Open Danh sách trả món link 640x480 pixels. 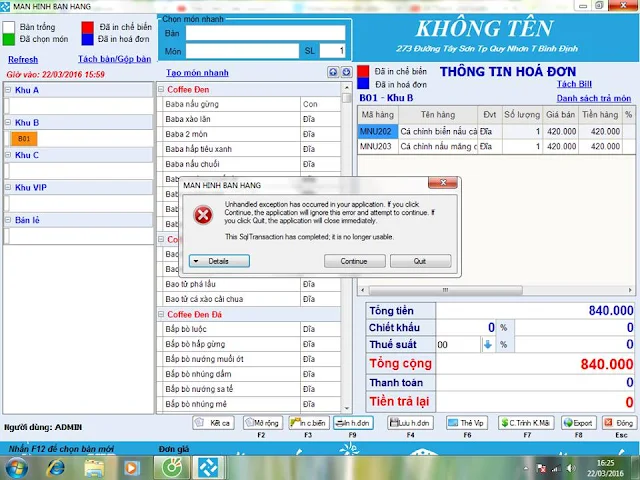point(594,98)
